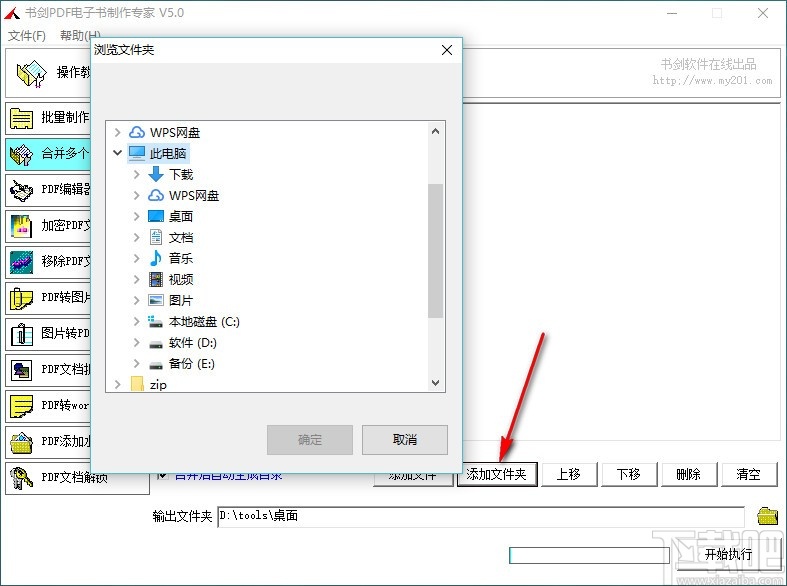Expand the top WPS网盘 node
The height and width of the screenshot is (586, 787).
tap(117, 132)
